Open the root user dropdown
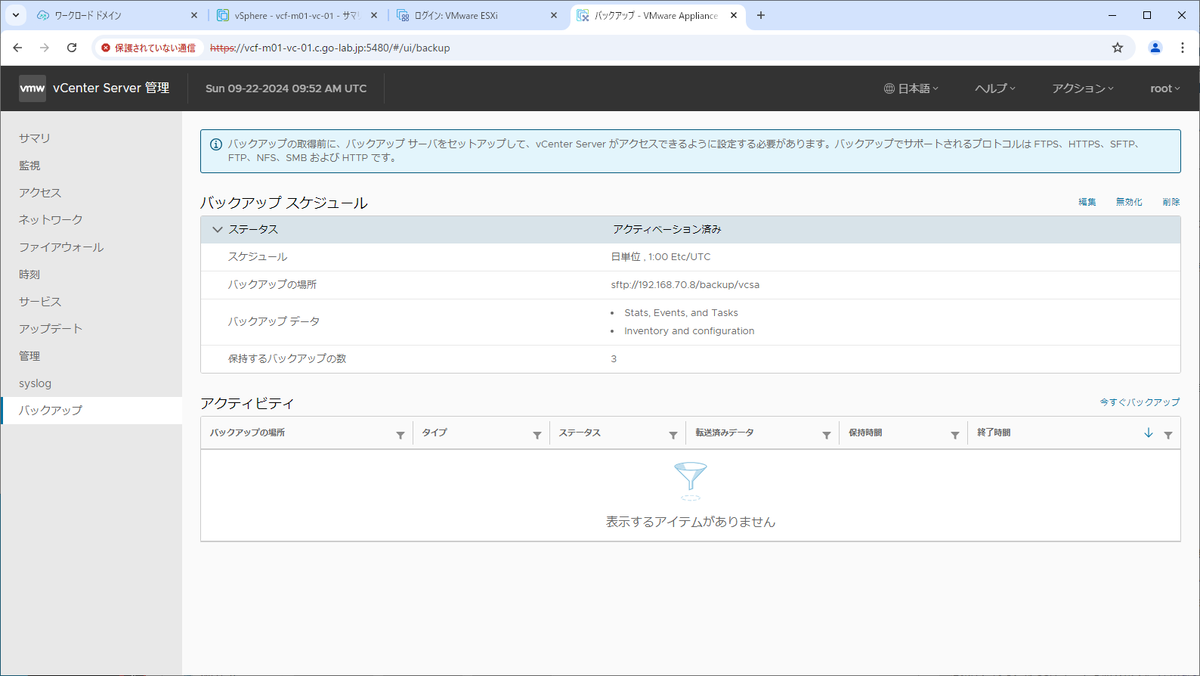1200x676 pixels. point(1165,88)
